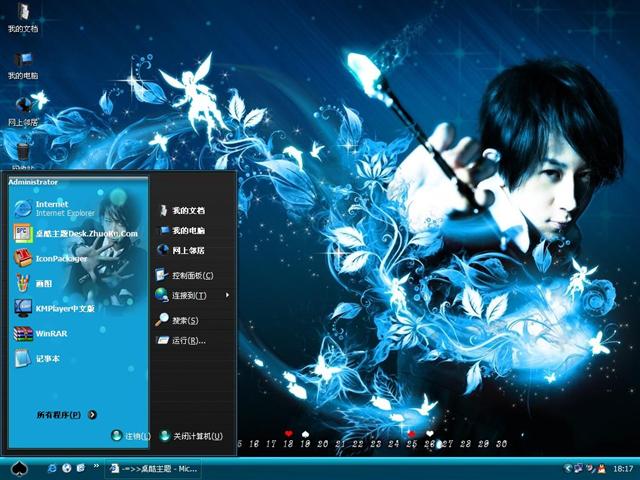
Task: Open 我的文档 in the start menu right pane
Action: coord(181,210)
